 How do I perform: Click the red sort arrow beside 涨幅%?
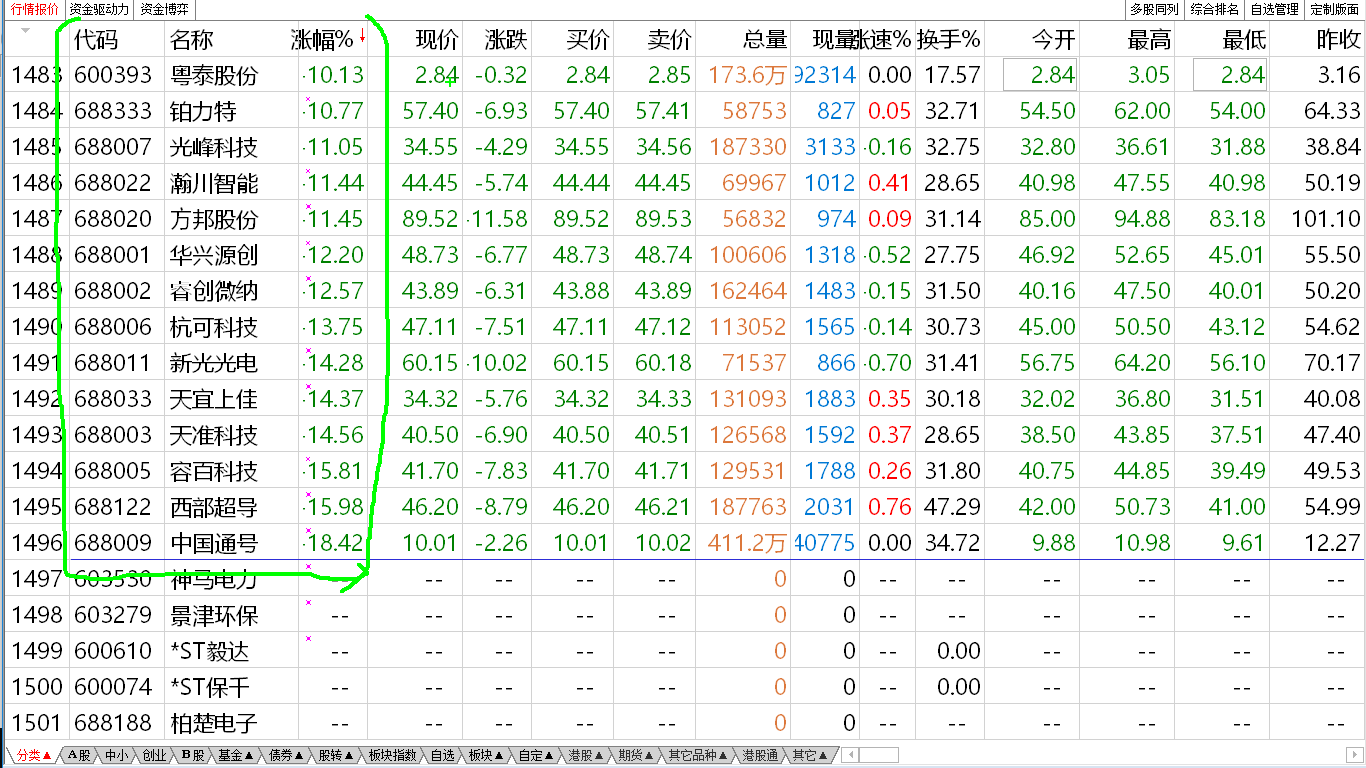(362, 36)
